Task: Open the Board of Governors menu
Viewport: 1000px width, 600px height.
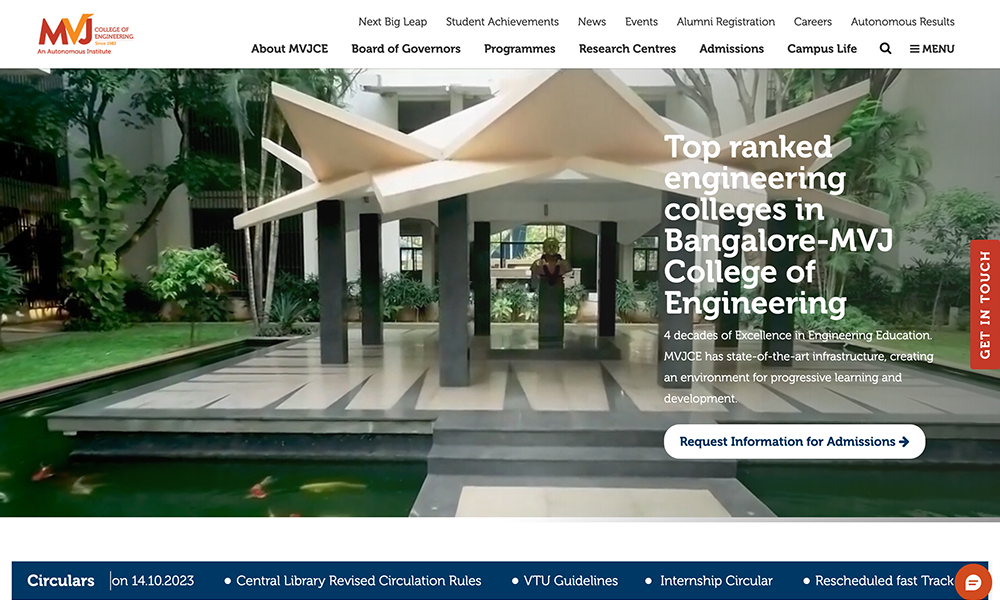Action: [406, 48]
